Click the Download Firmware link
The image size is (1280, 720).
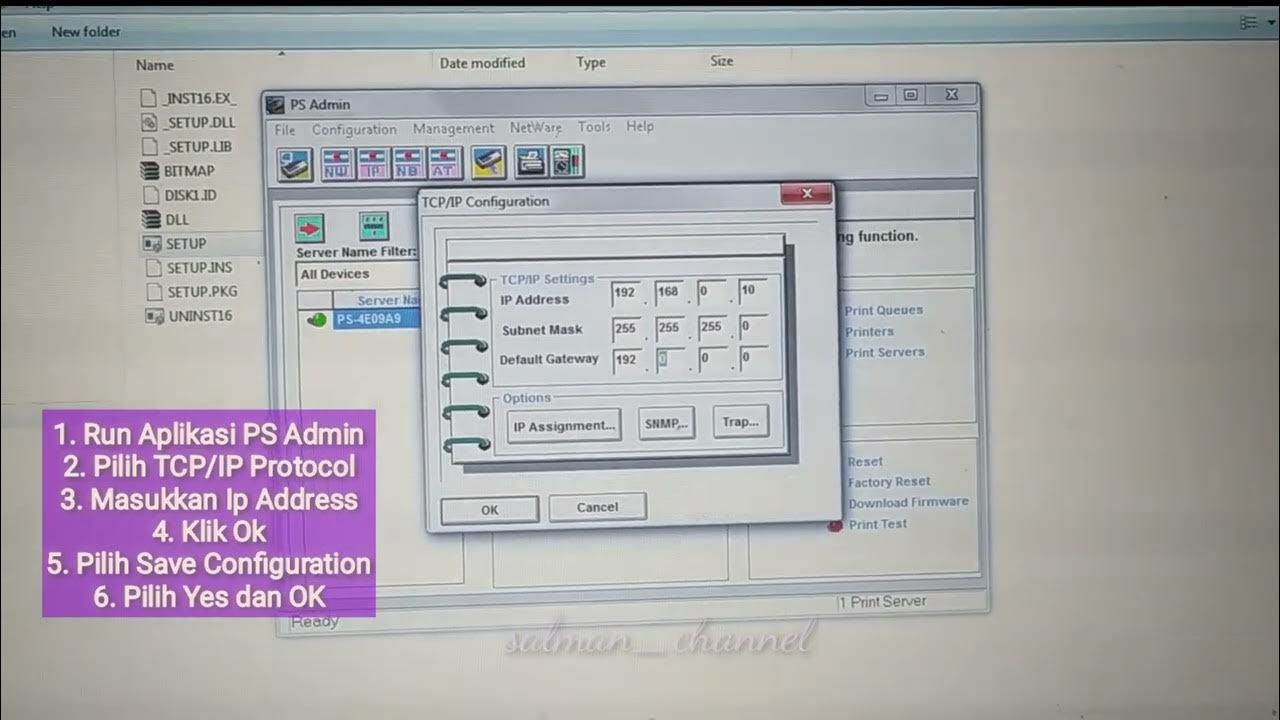tap(908, 502)
